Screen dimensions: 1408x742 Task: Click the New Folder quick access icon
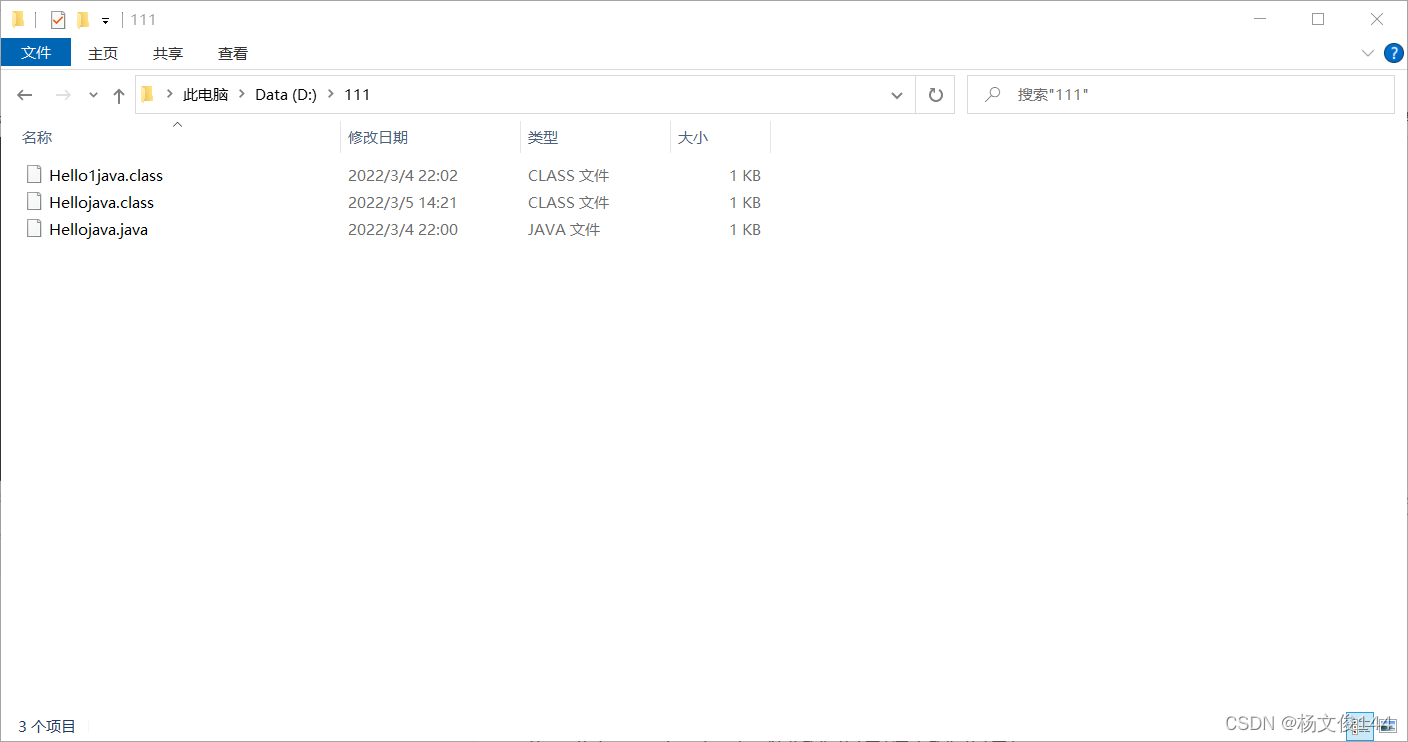(x=83, y=19)
